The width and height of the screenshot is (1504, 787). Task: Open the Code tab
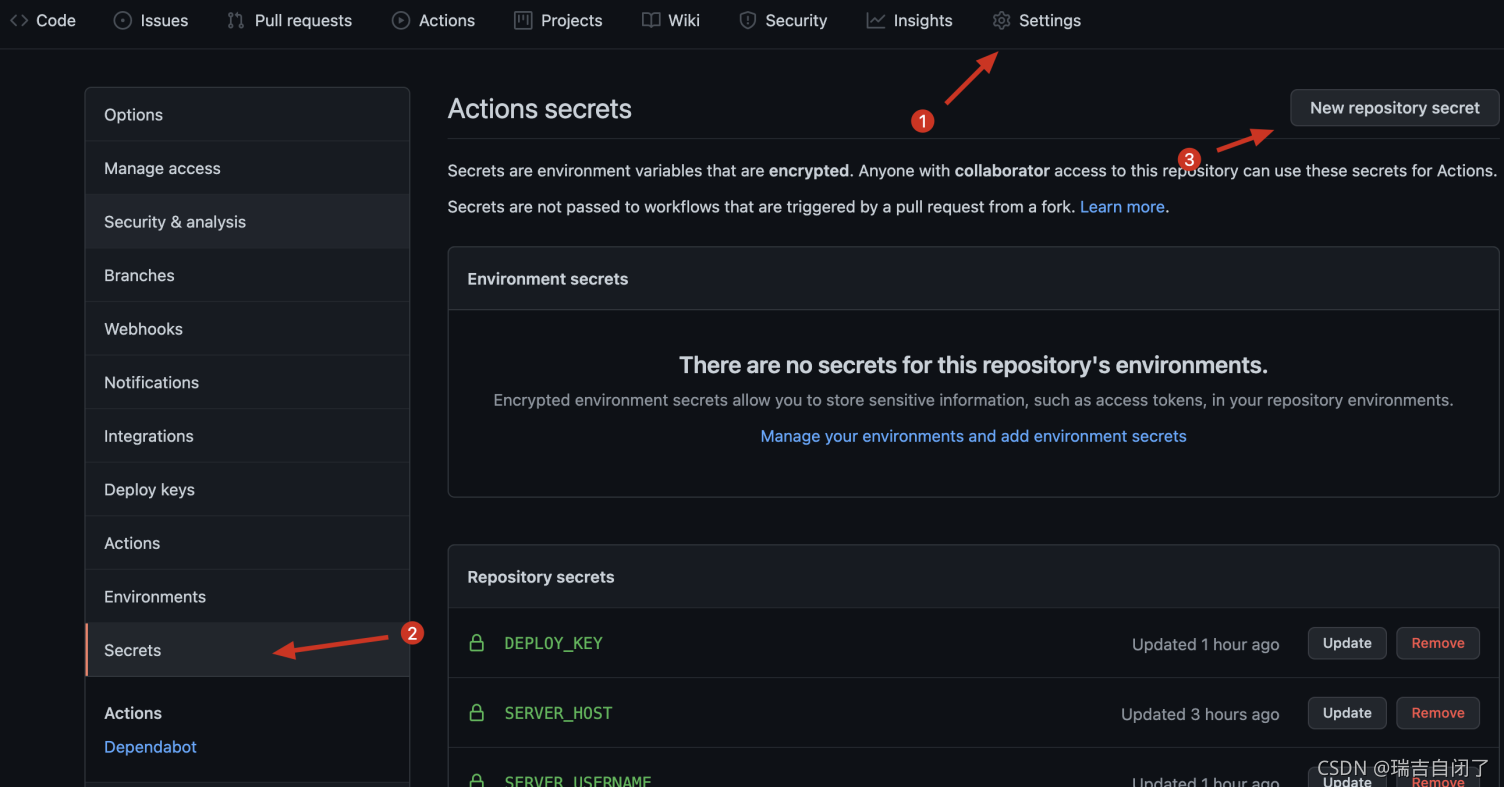pos(43,20)
